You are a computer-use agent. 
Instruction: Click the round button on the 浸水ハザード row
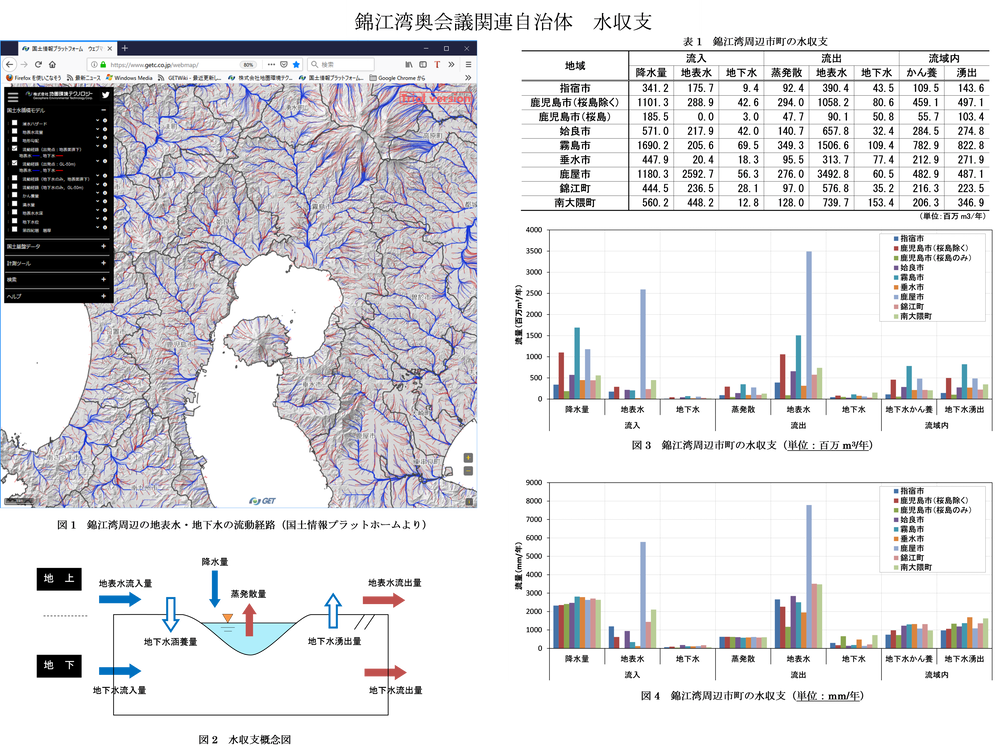pyautogui.click(x=105, y=121)
